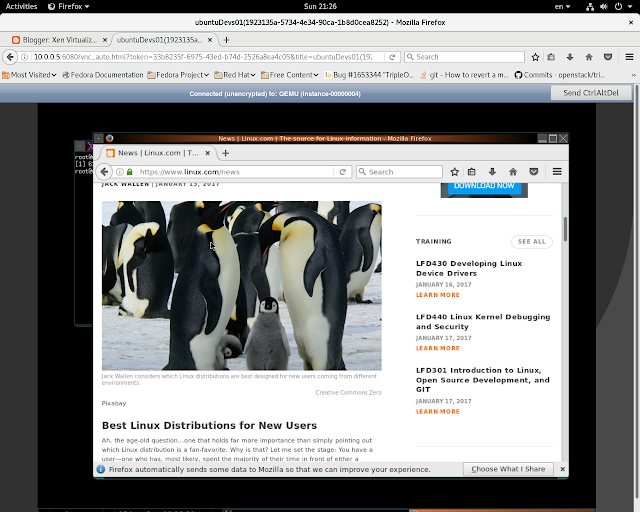The width and height of the screenshot is (640, 512).
Task: Bookmark outer page with star icon
Action: [x=535, y=57]
